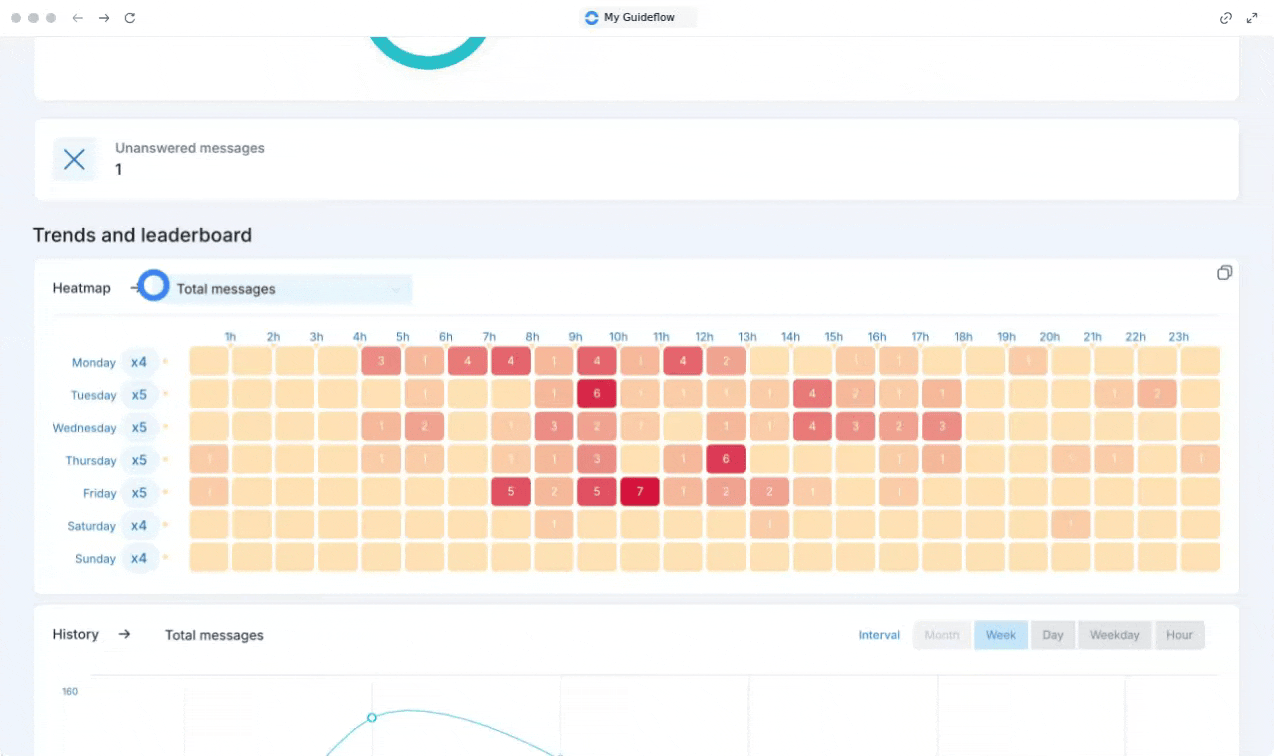Click the Monday x4 multiplier badge
The width and height of the screenshot is (1274, 756).
139,362
